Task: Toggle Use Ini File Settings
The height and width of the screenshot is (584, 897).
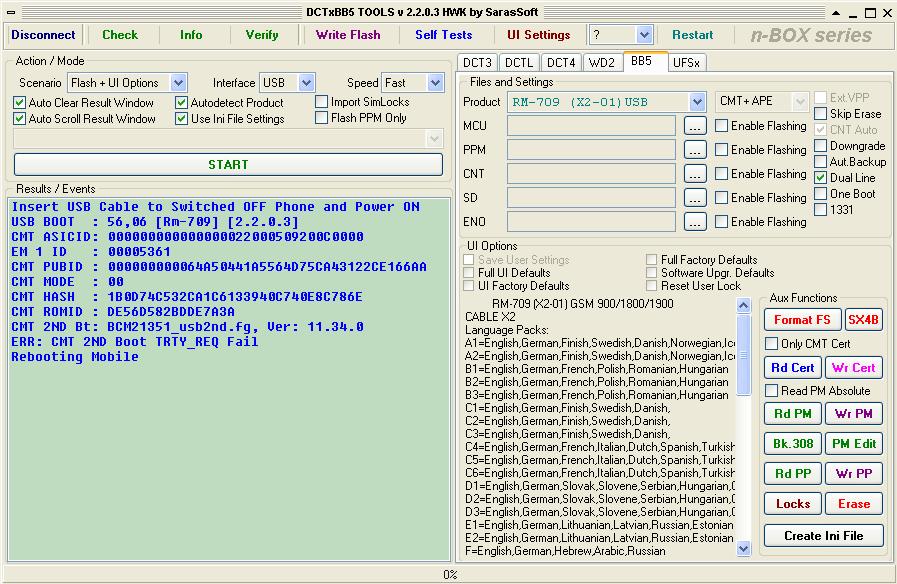Action: [x=181, y=119]
